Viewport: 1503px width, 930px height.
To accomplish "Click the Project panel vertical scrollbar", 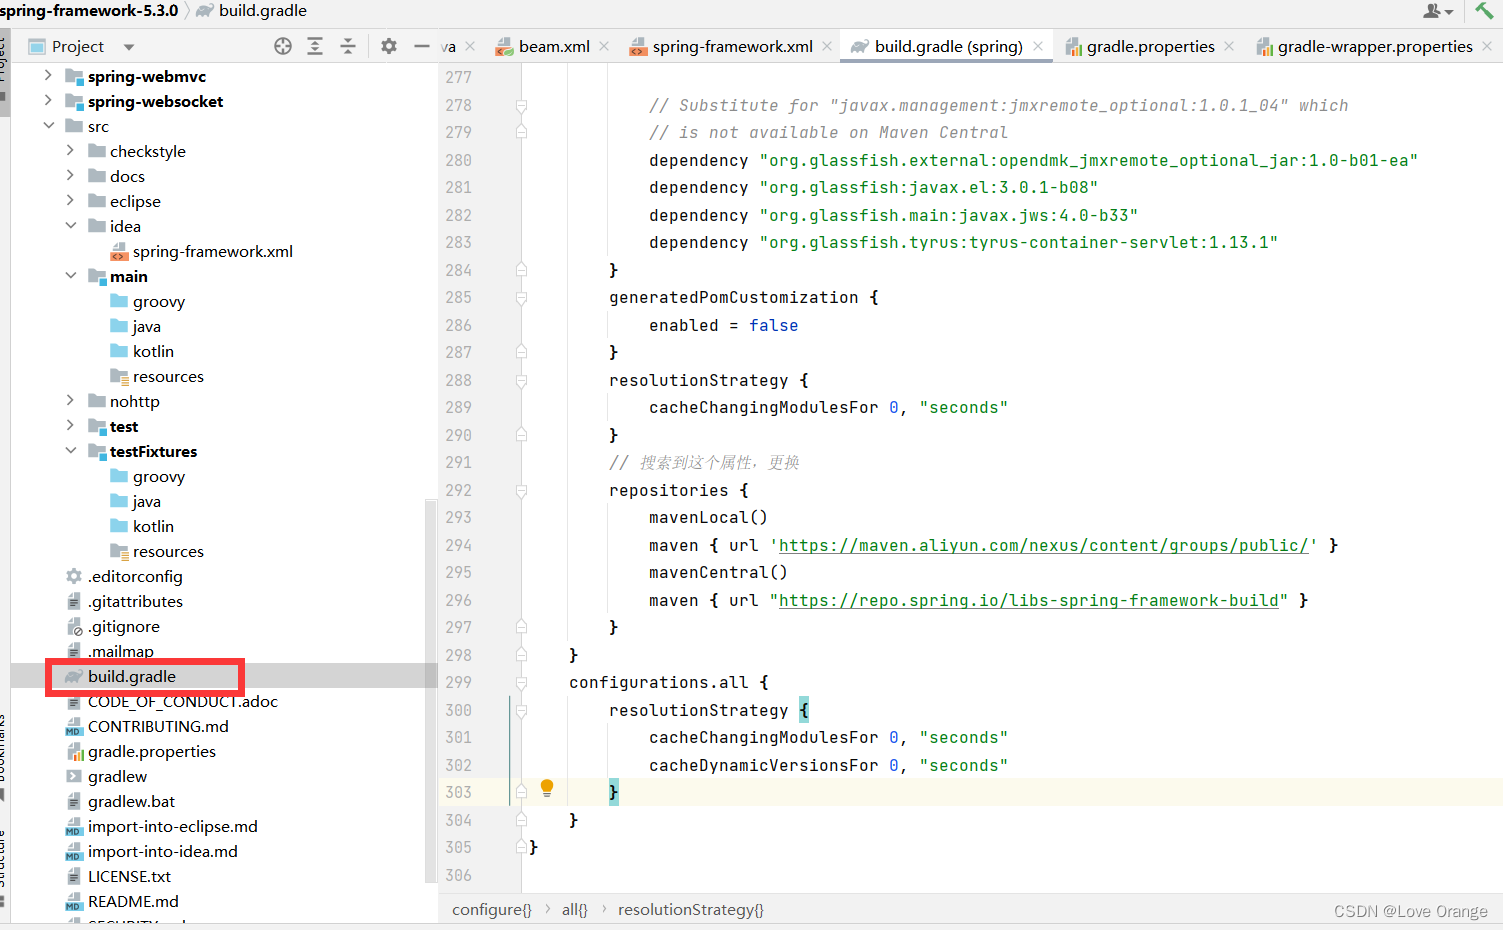I will (431, 690).
